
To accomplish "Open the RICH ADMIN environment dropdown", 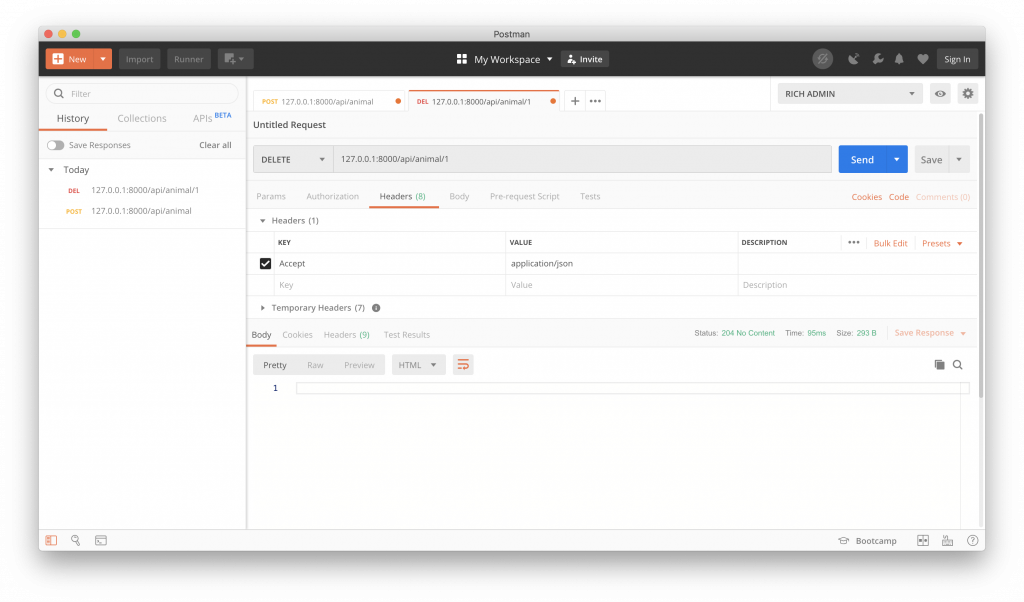I will click(850, 93).
